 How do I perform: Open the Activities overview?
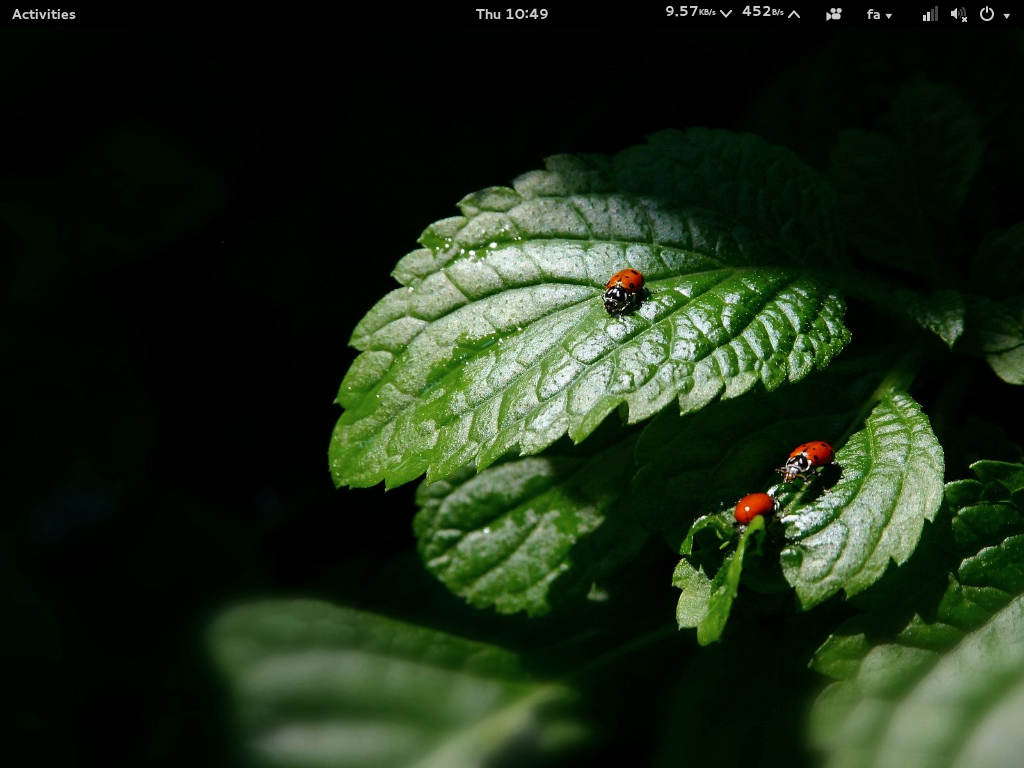pyautogui.click(x=43, y=14)
